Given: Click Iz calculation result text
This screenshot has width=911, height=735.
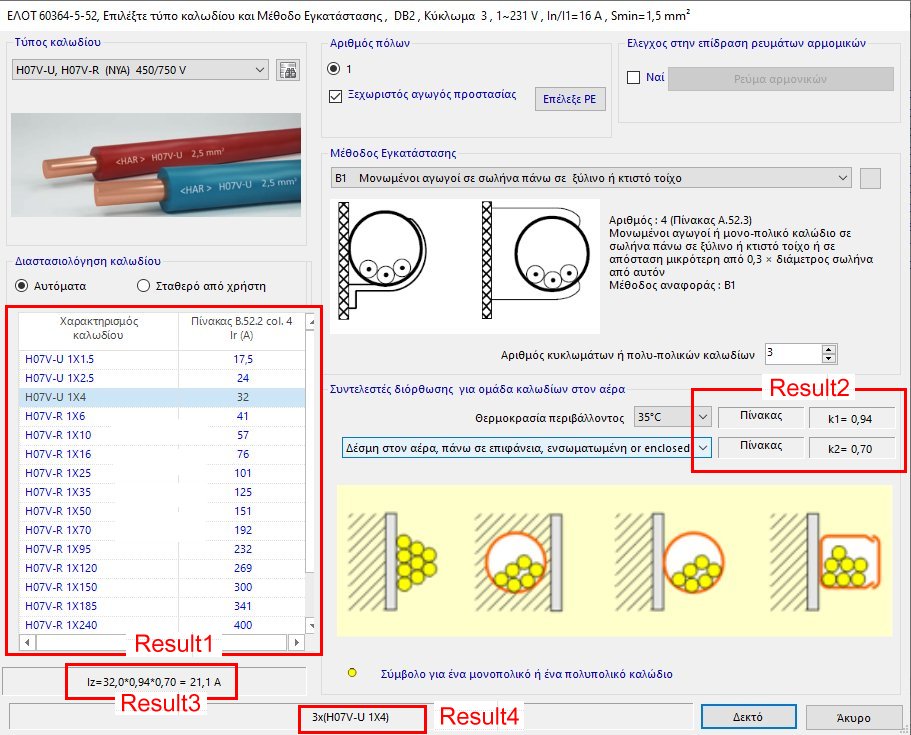Looking at the screenshot, I should click(x=153, y=682).
